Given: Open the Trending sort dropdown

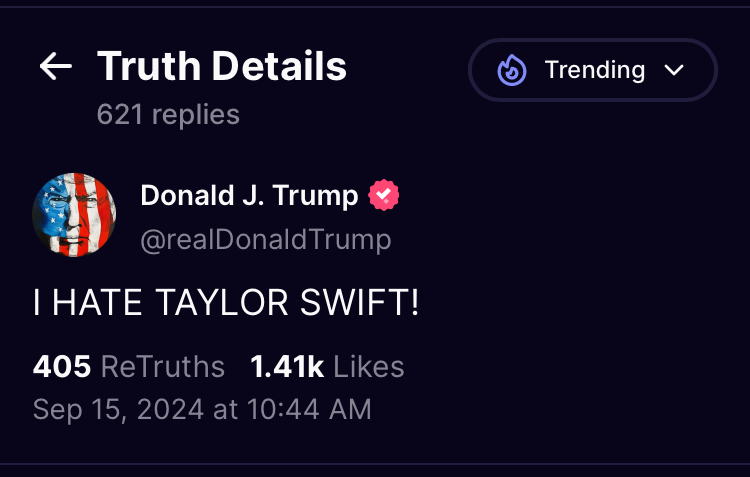Looking at the screenshot, I should tap(592, 70).
